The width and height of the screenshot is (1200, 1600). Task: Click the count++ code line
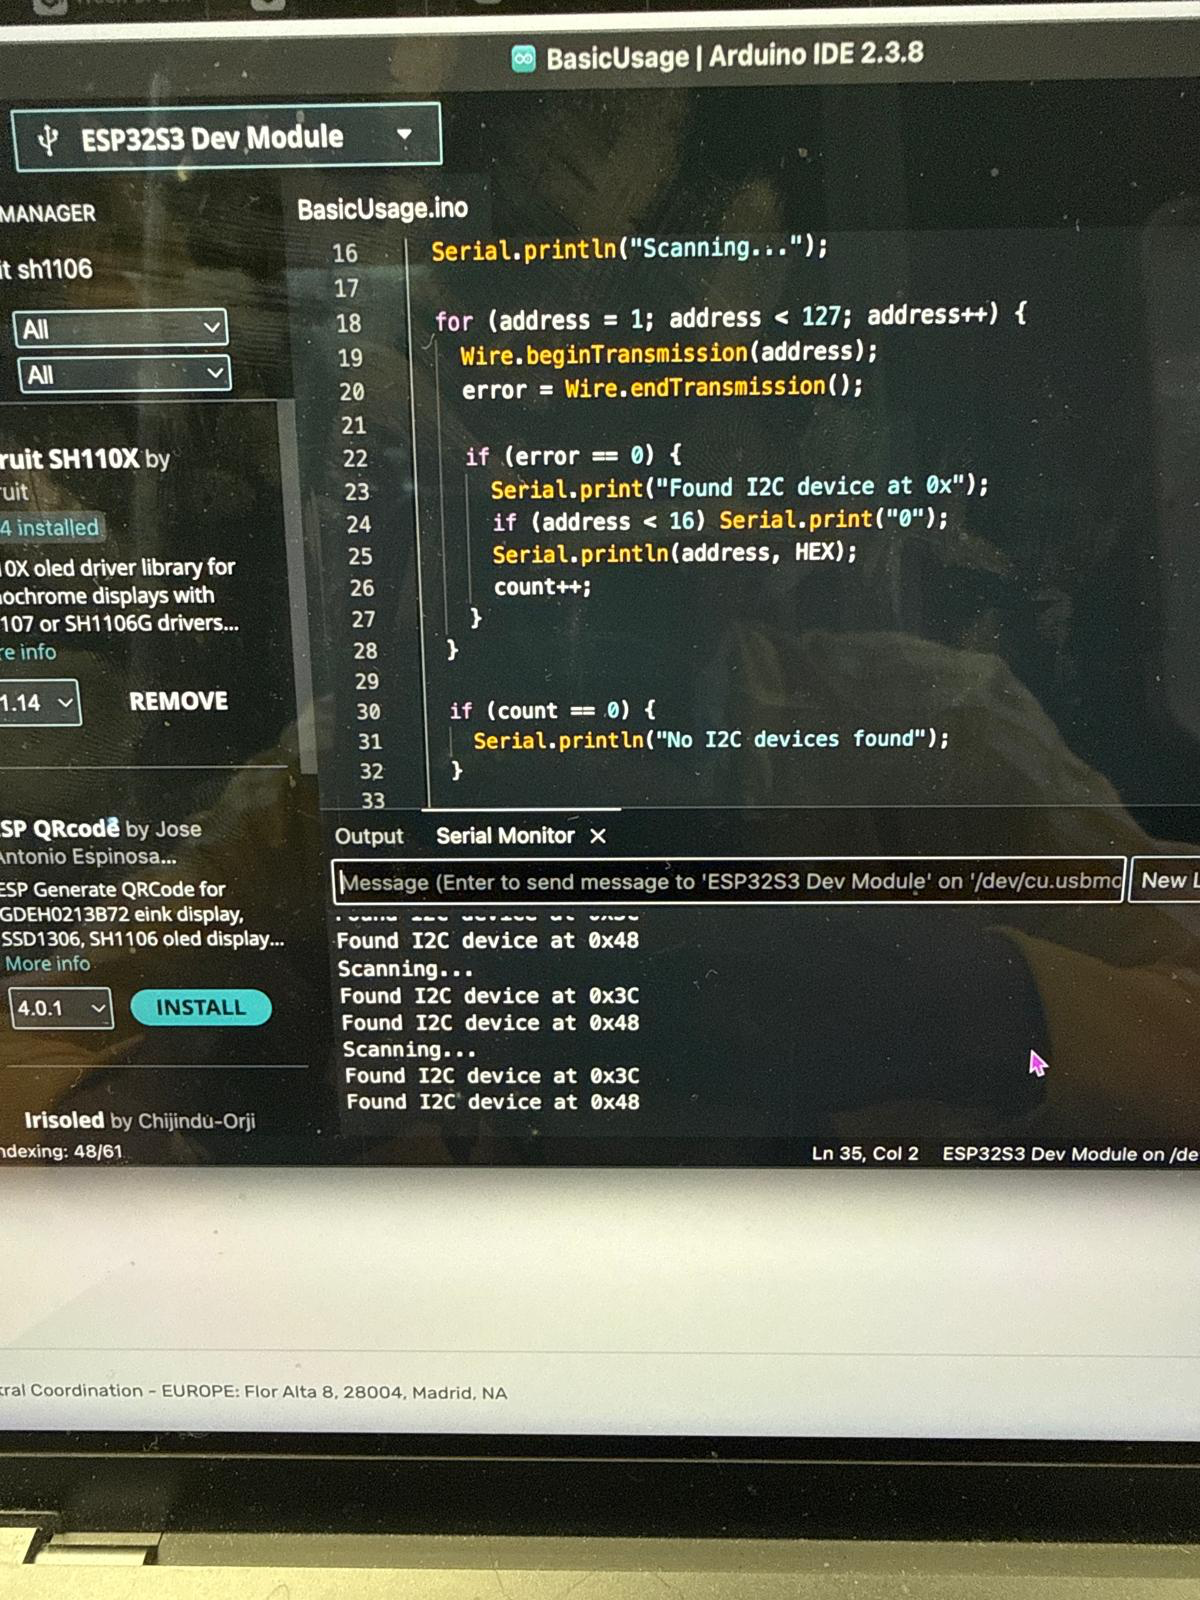543,587
